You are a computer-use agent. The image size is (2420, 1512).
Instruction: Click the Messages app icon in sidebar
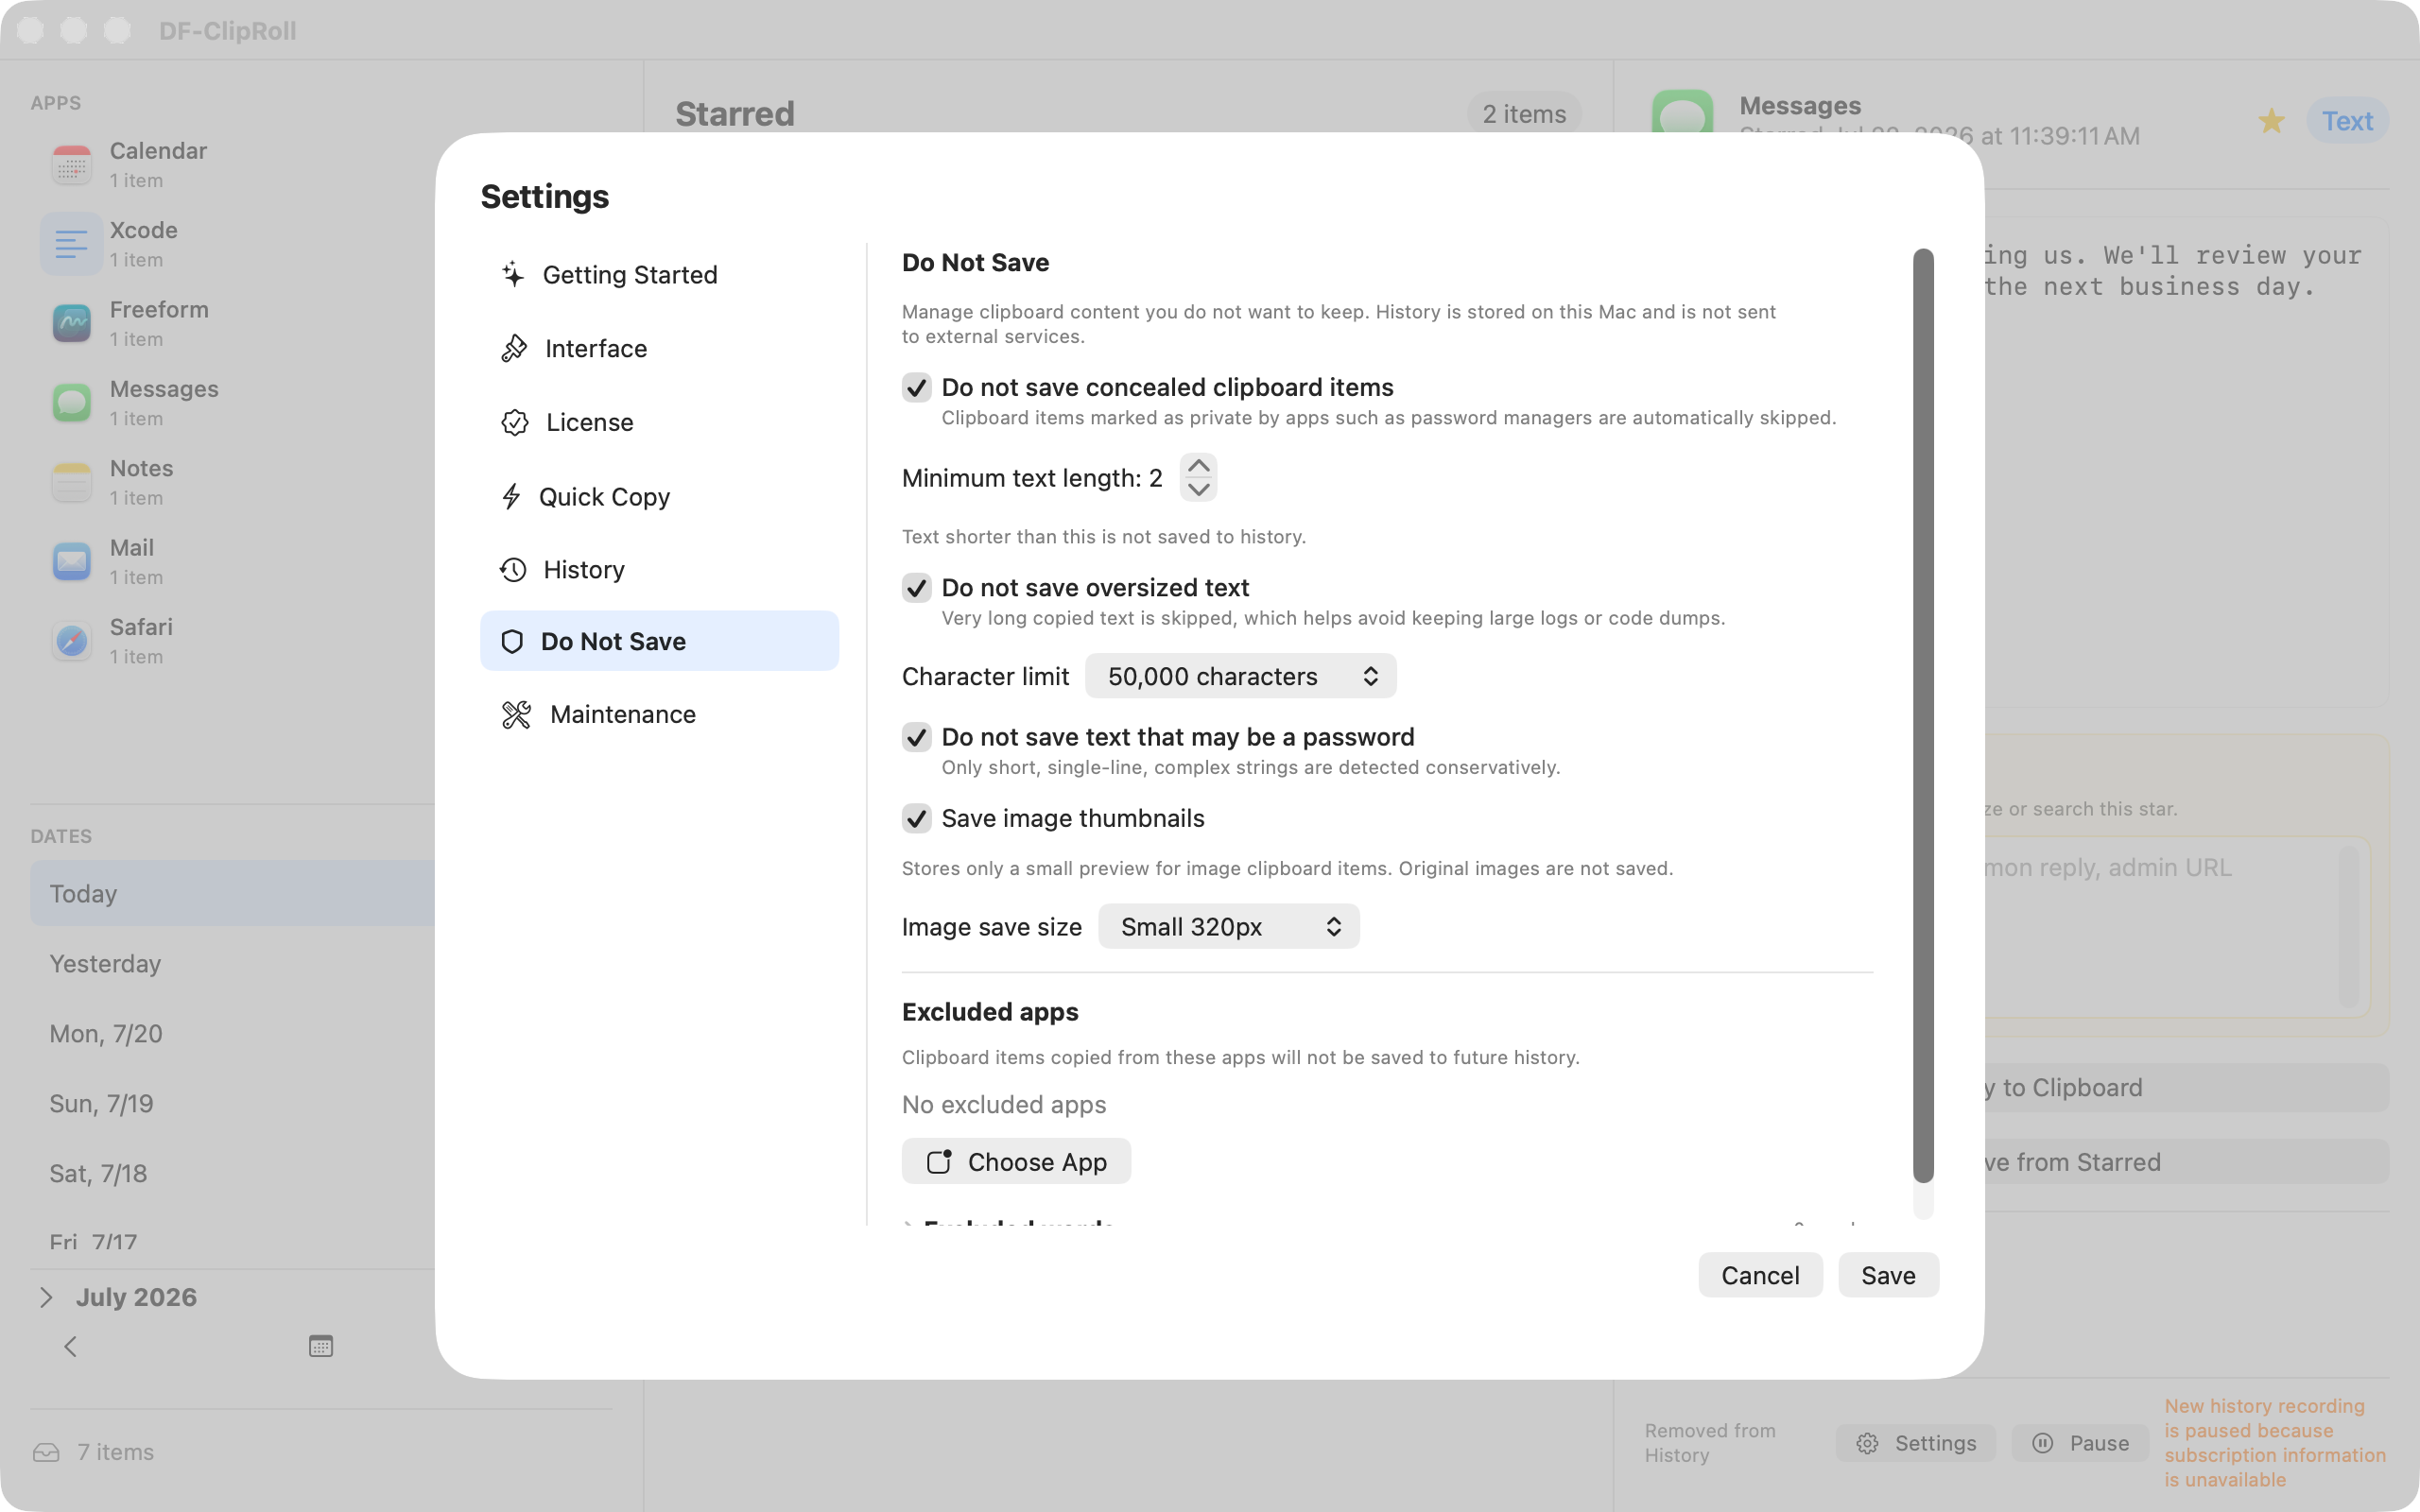pyautogui.click(x=72, y=402)
